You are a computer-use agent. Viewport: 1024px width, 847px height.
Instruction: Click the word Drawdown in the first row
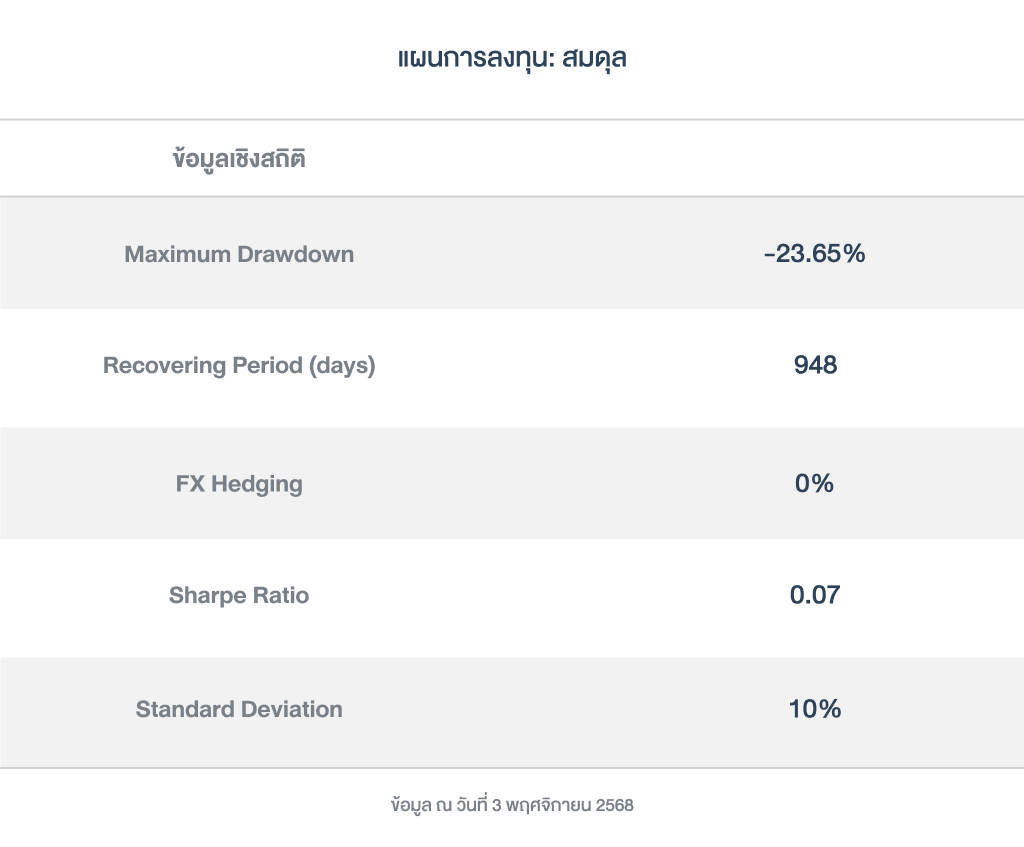coord(296,254)
